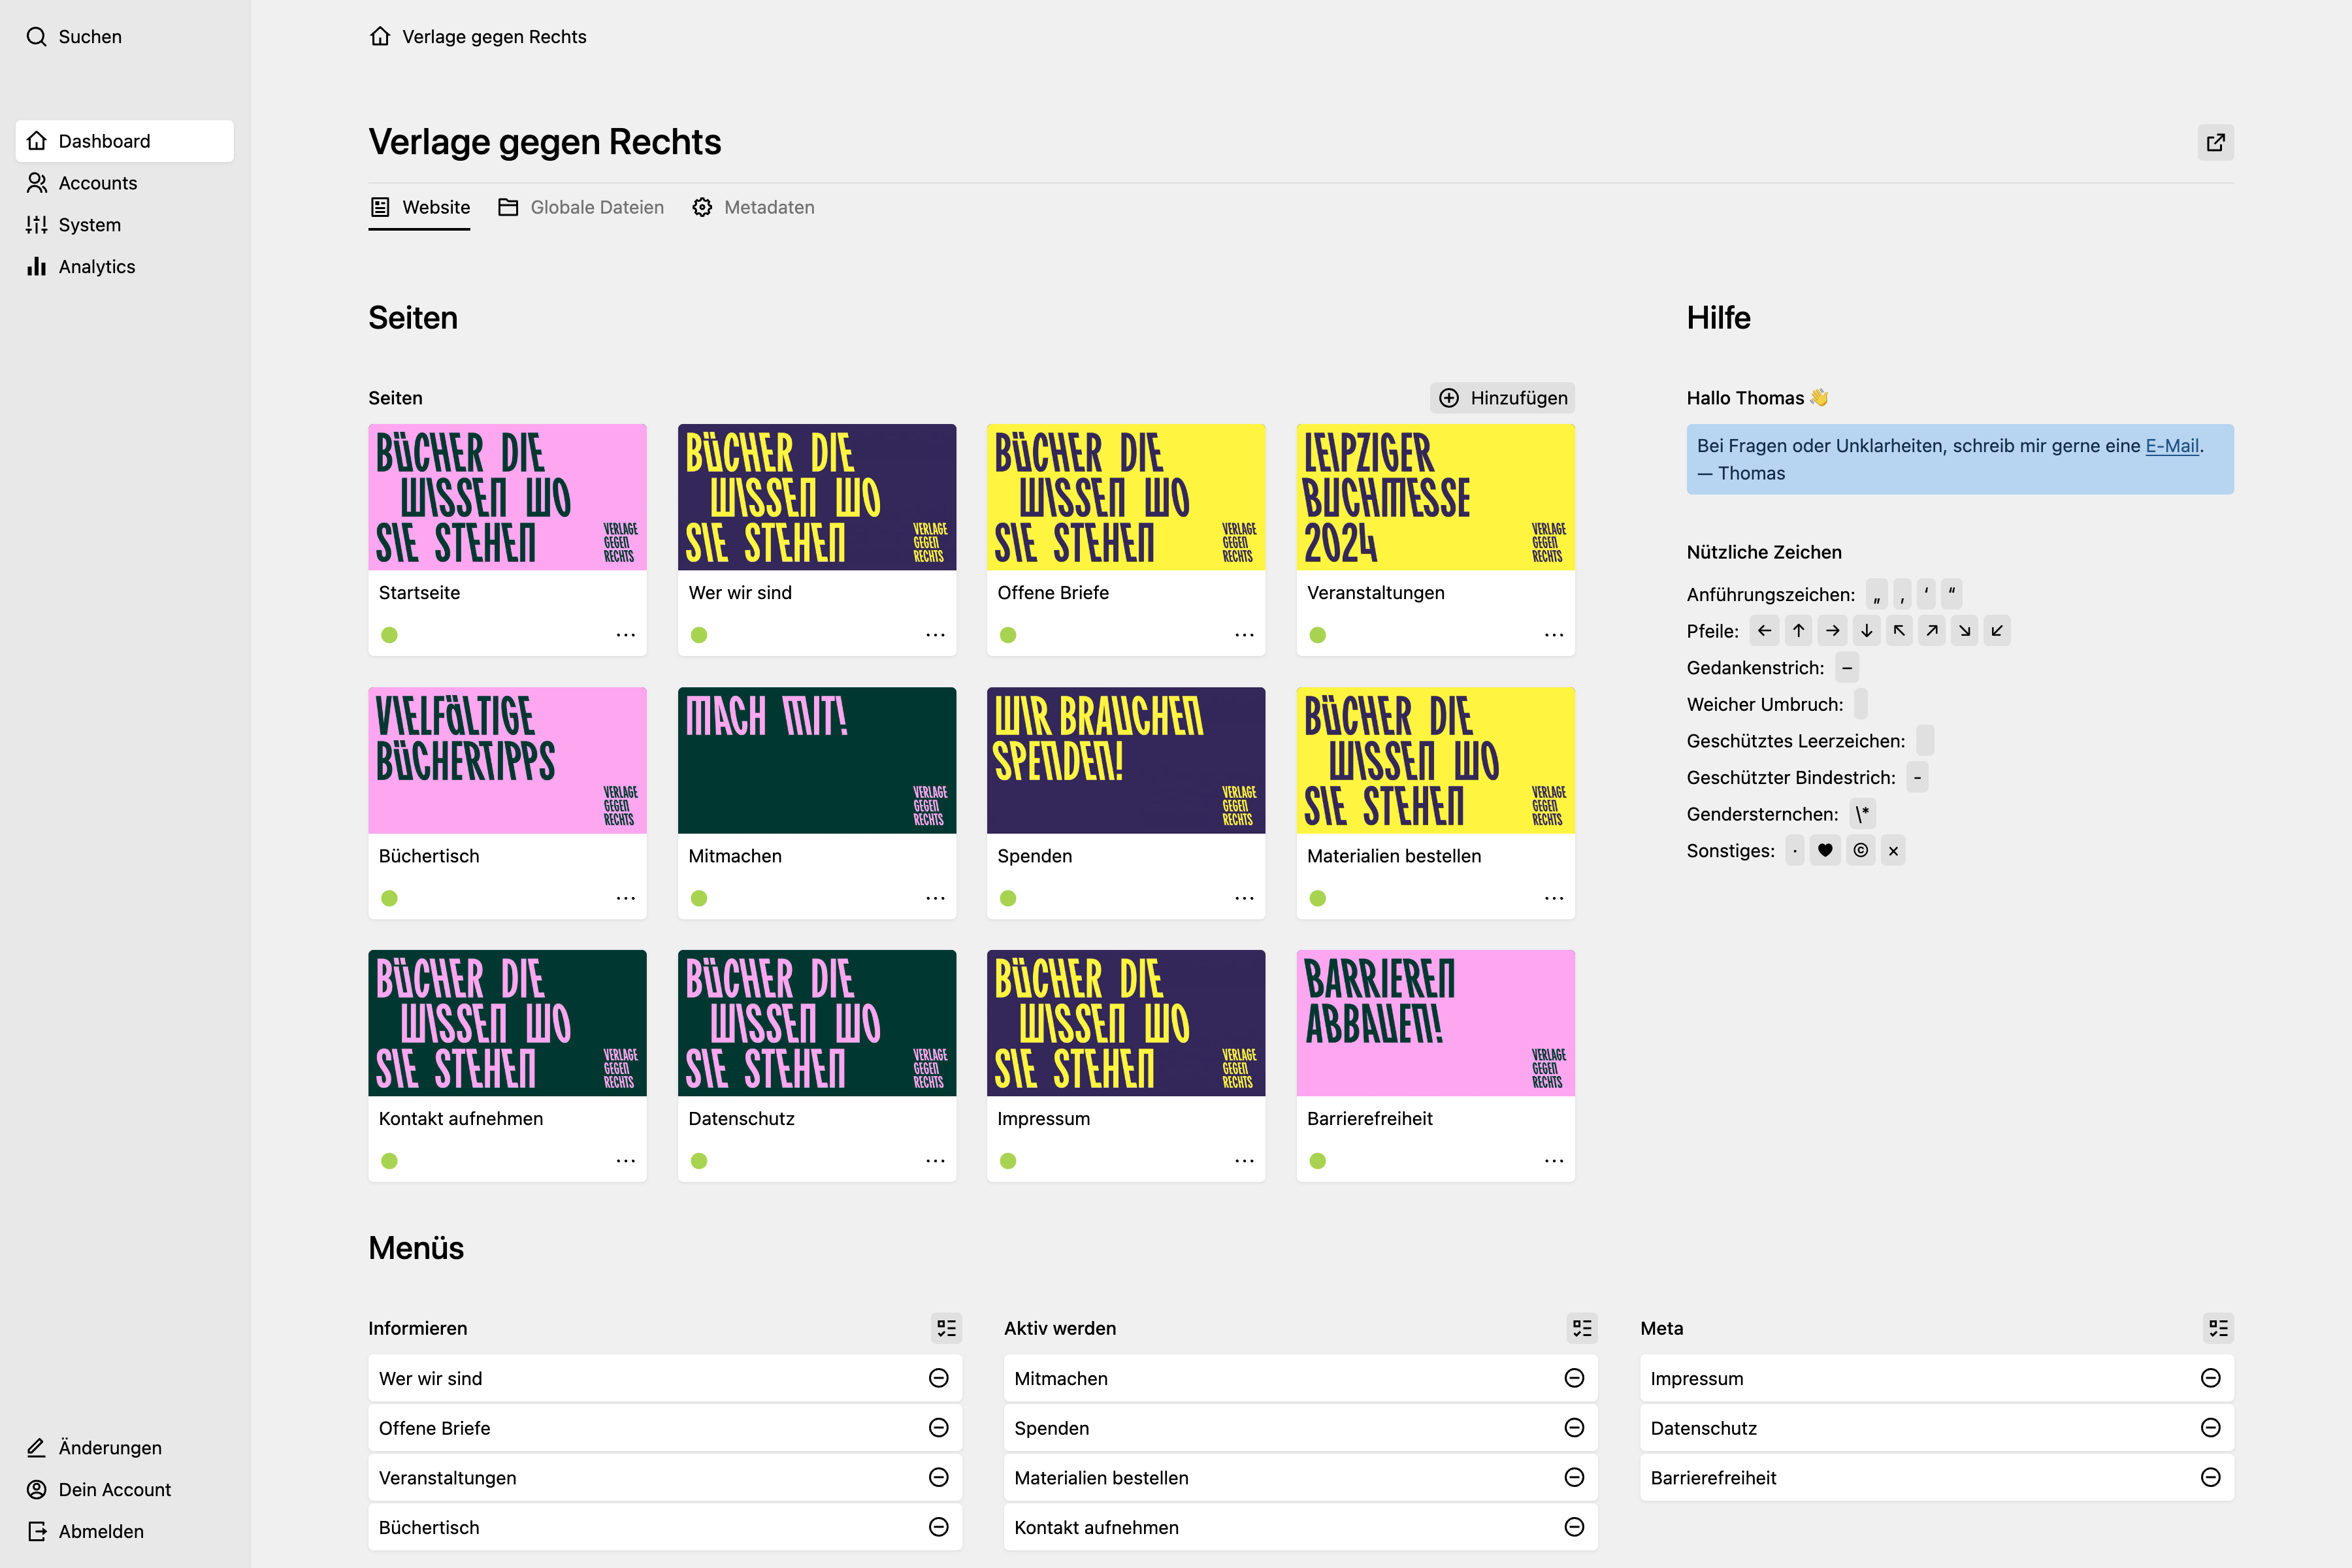The image size is (2352, 1568).
Task: Click Abmelden to log out
Action: pyautogui.click(x=125, y=1532)
